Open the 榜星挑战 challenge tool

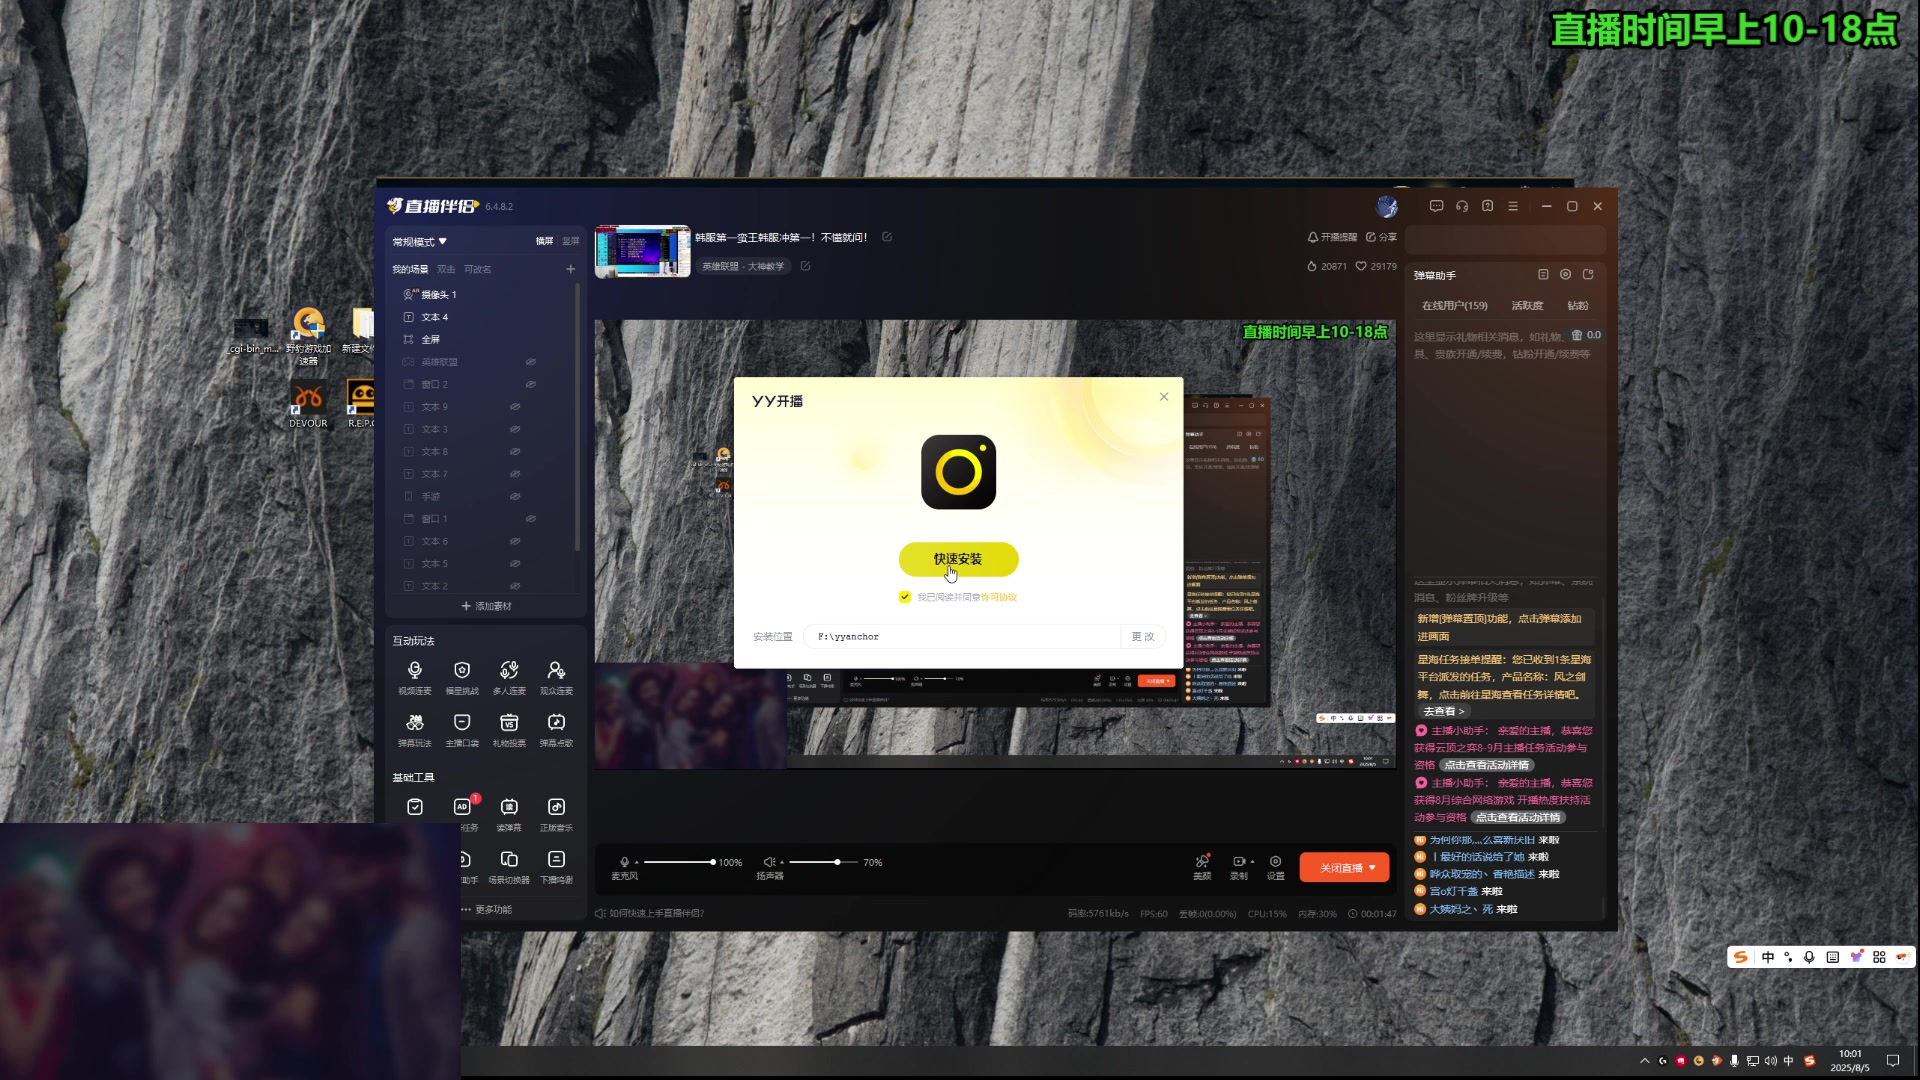(x=462, y=677)
